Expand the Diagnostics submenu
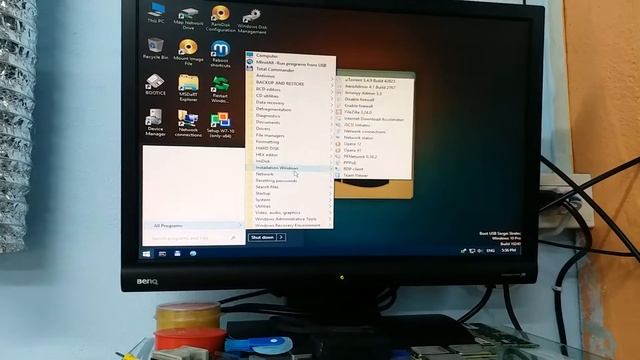 click(x=290, y=116)
